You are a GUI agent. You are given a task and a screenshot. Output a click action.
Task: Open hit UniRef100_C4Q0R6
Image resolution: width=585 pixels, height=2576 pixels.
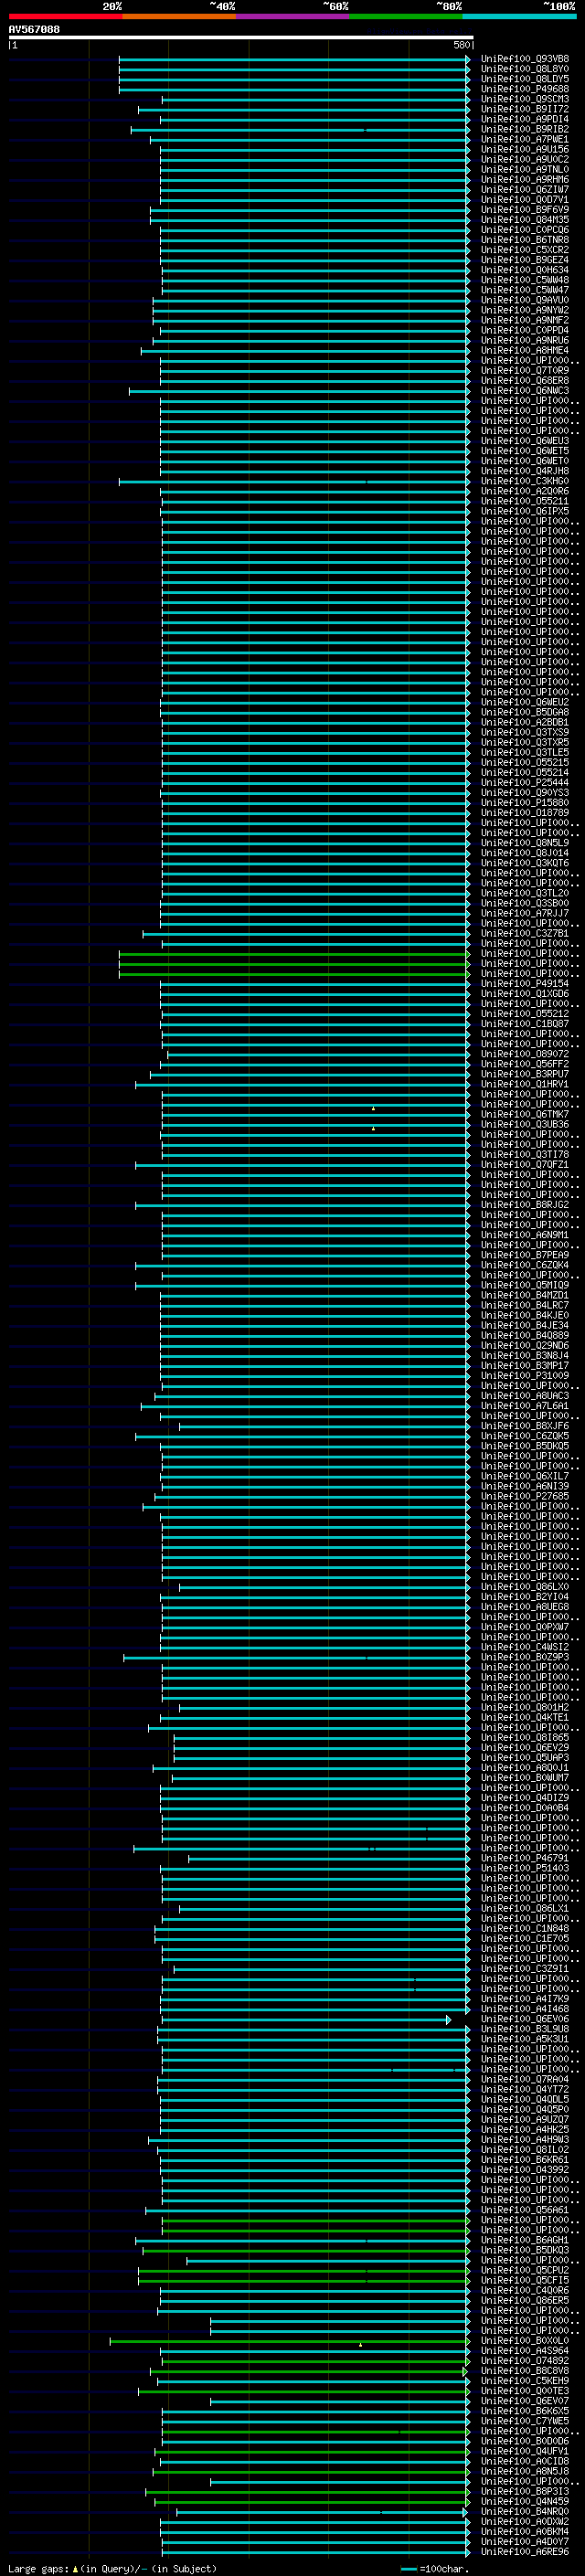tap(525, 2290)
